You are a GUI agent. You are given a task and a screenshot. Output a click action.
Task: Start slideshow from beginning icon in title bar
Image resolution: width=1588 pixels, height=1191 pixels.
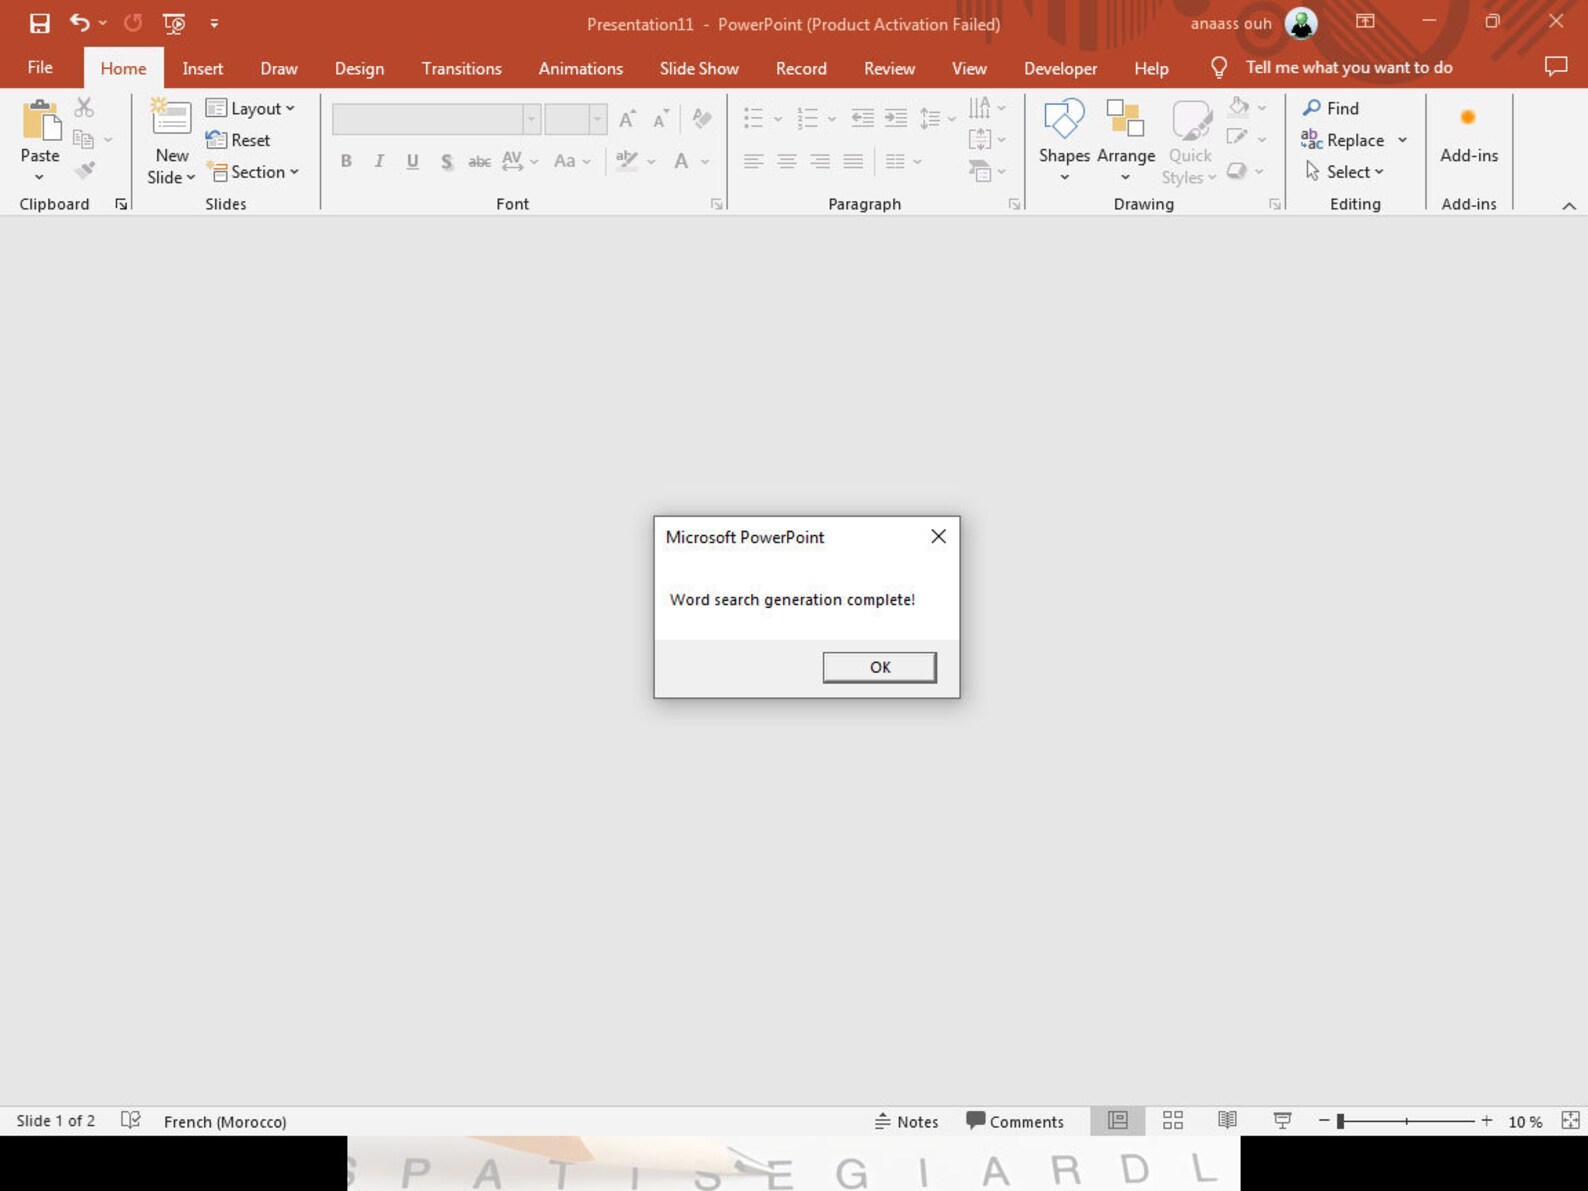click(174, 23)
